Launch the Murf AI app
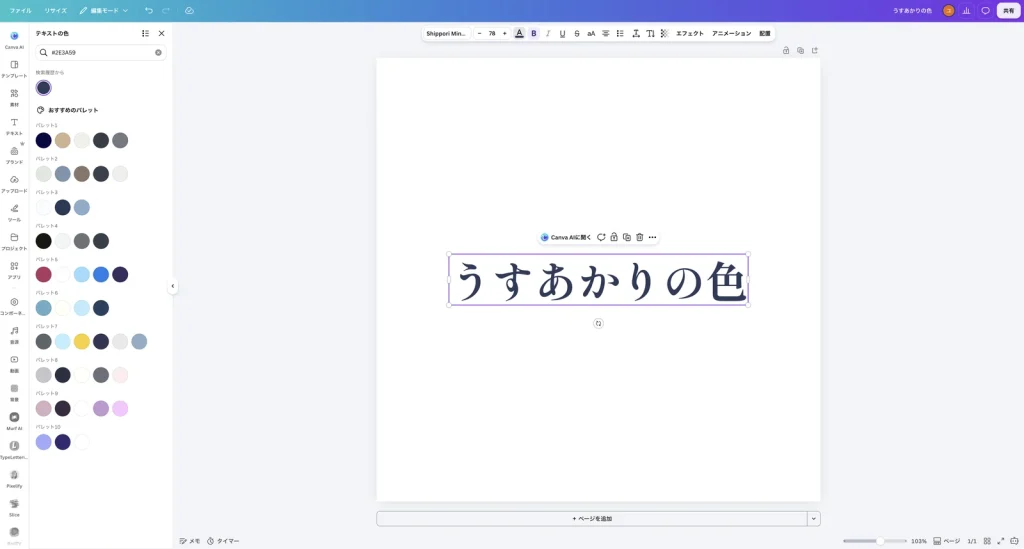Screen dimensions: 1024x549 14,420
